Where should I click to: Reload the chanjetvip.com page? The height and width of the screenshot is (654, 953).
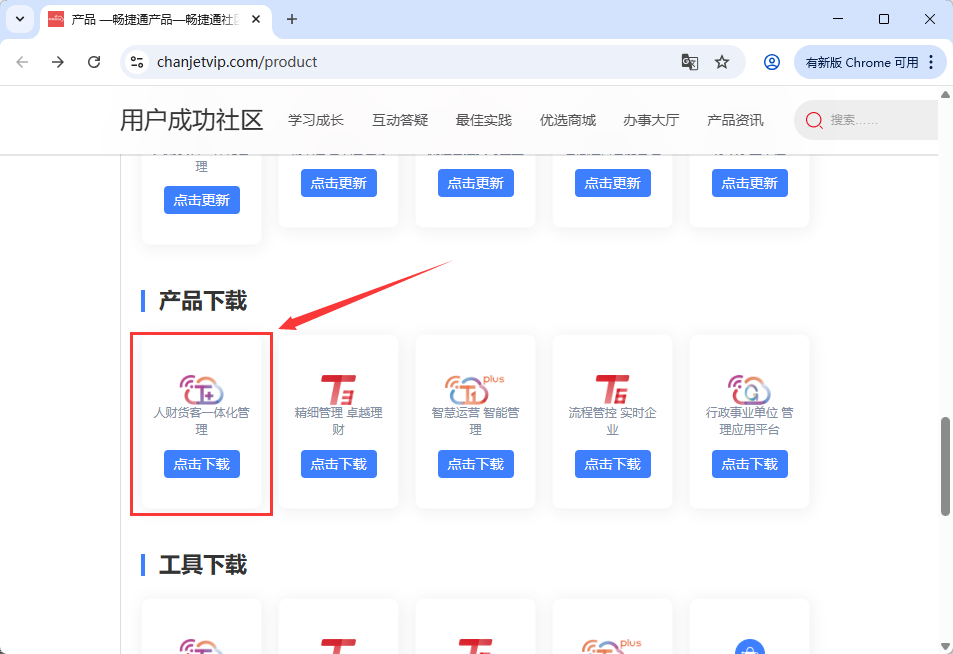click(x=94, y=62)
